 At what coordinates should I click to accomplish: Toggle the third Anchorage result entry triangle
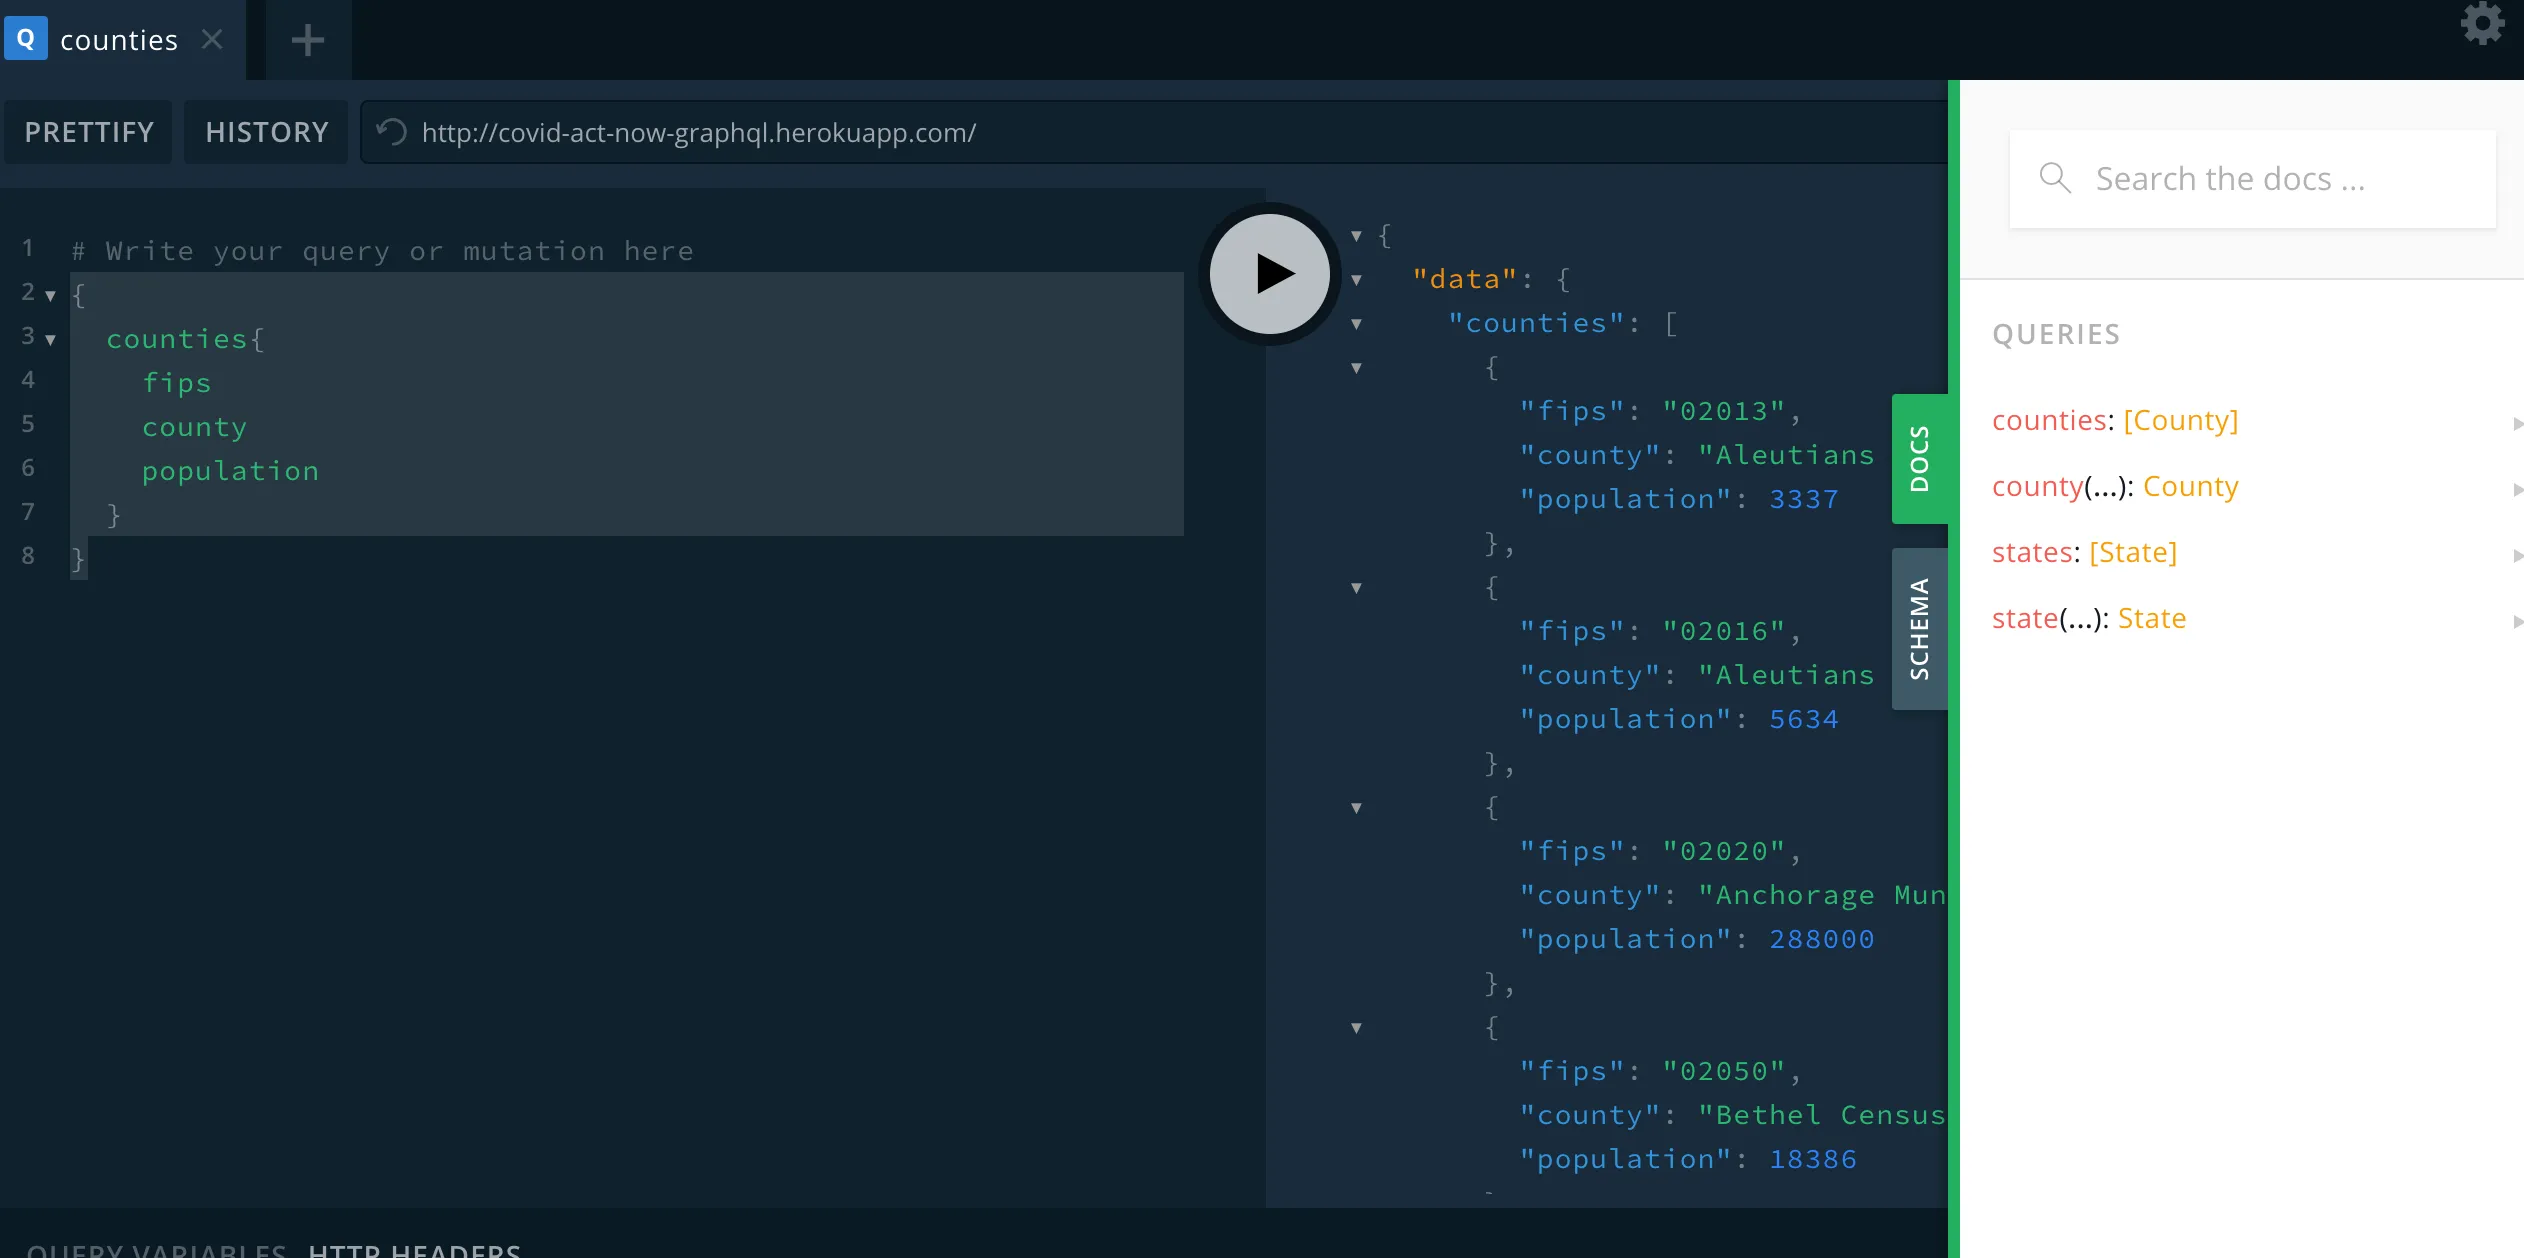click(x=1355, y=808)
